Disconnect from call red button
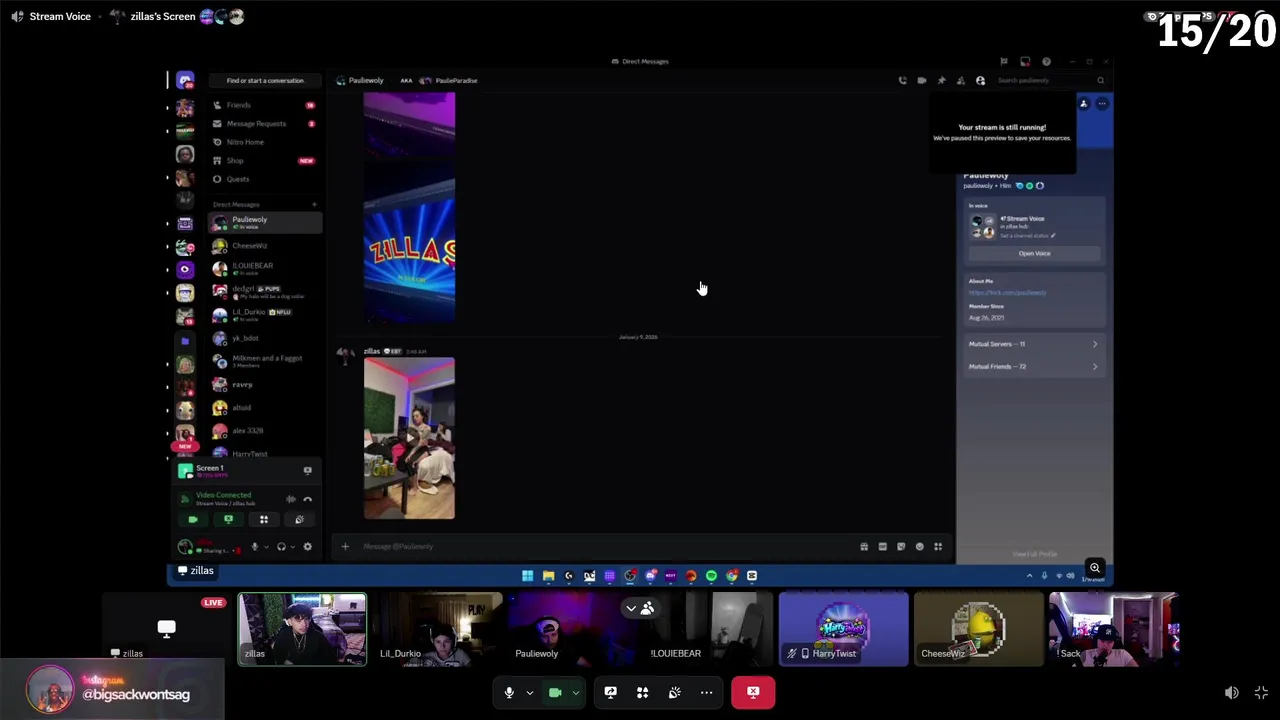The width and height of the screenshot is (1280, 720). [x=753, y=692]
